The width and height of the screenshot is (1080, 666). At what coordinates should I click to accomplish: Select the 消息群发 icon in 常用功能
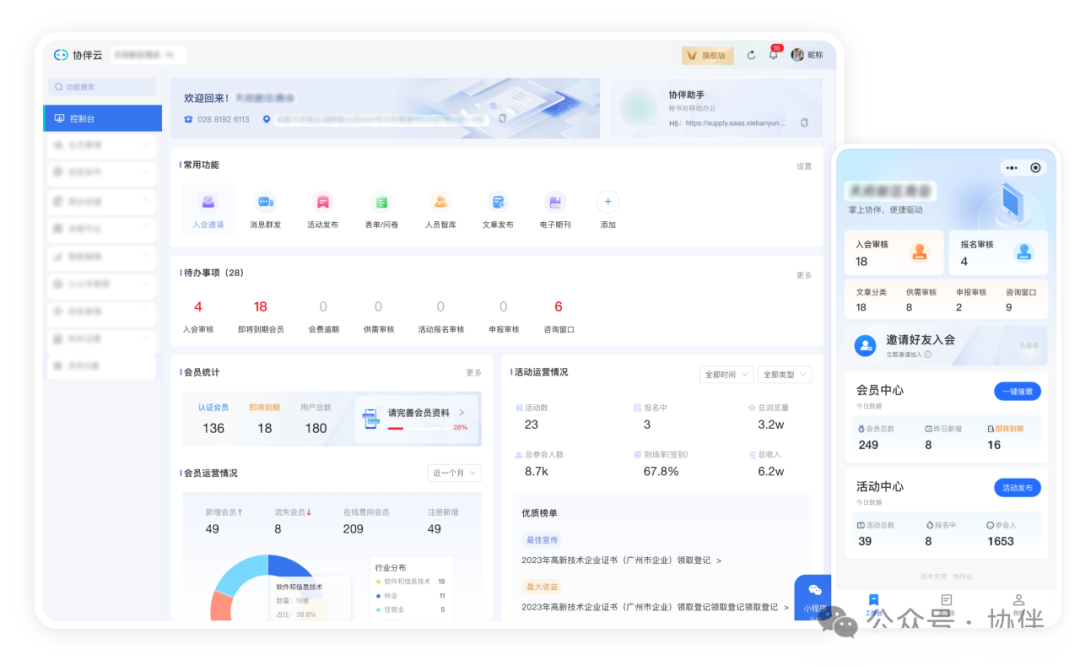pyautogui.click(x=264, y=203)
